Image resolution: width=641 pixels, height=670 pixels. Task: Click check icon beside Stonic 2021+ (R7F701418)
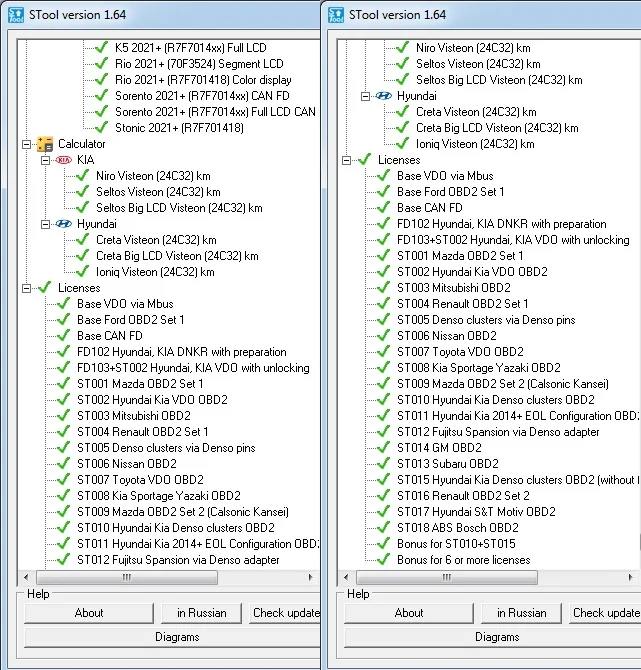point(101,127)
